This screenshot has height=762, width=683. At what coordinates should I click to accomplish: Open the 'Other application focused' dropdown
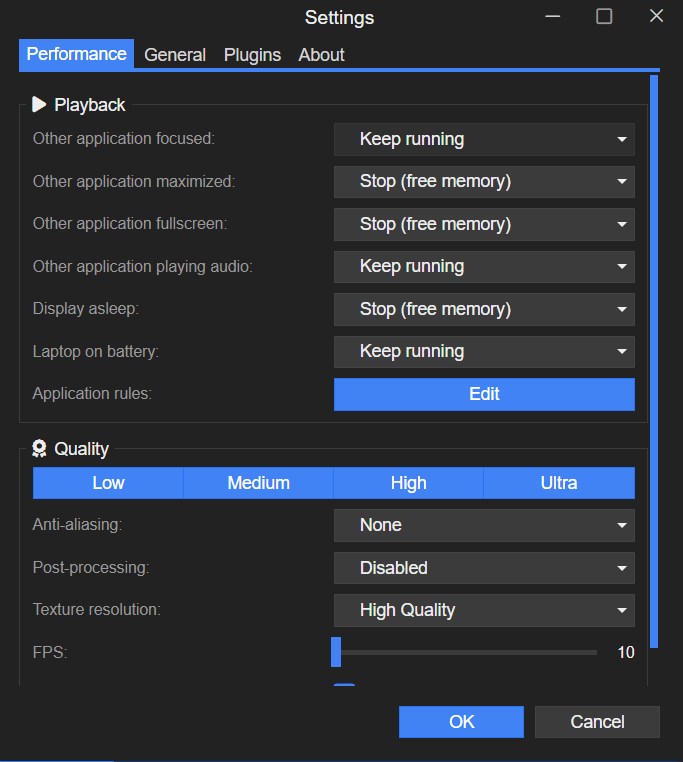point(484,139)
